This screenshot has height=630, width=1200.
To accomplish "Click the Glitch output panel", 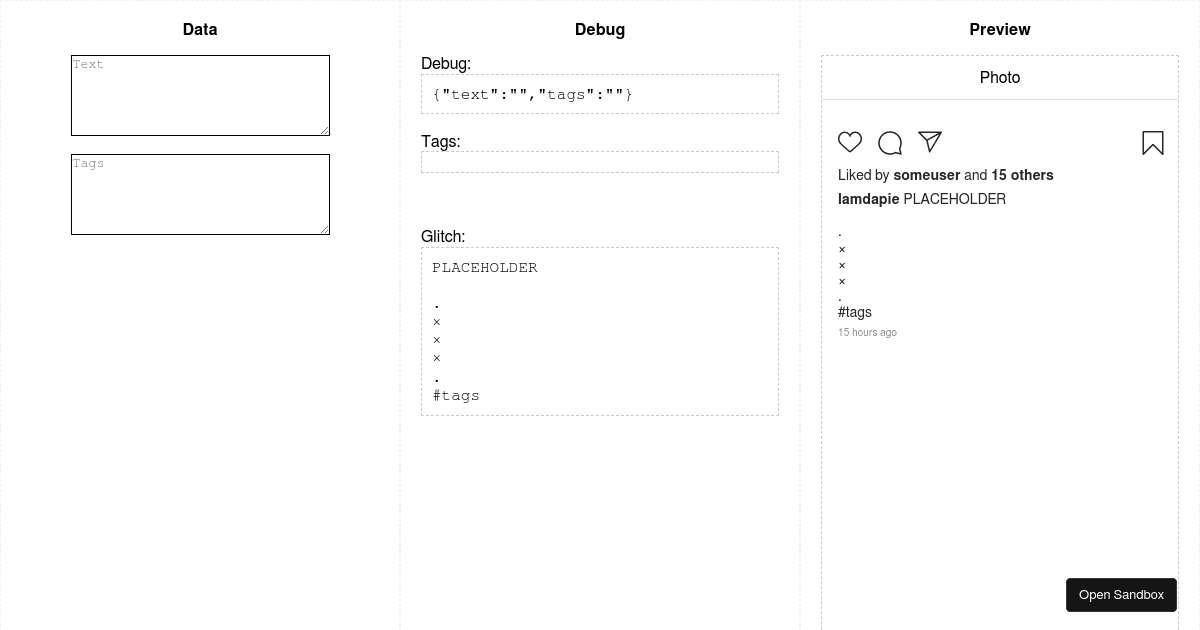I will pos(600,330).
